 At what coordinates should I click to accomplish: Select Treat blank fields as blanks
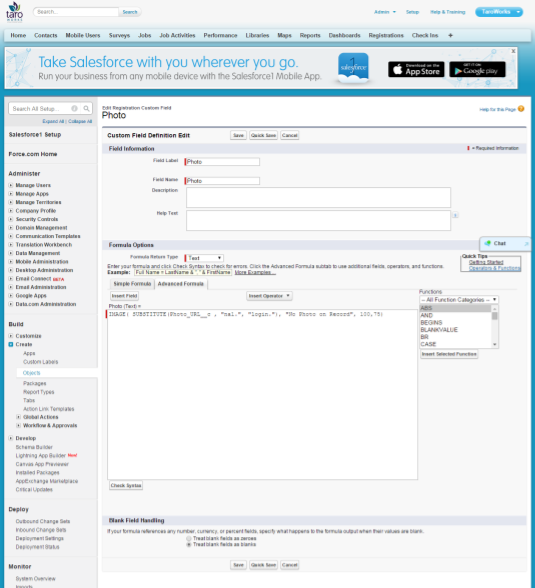(189, 544)
